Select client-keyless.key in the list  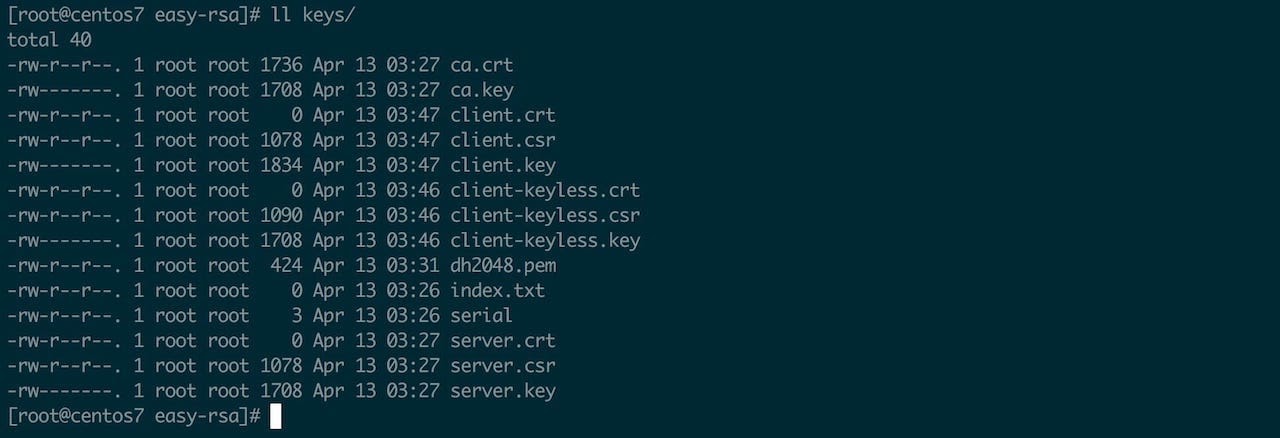(x=545, y=240)
